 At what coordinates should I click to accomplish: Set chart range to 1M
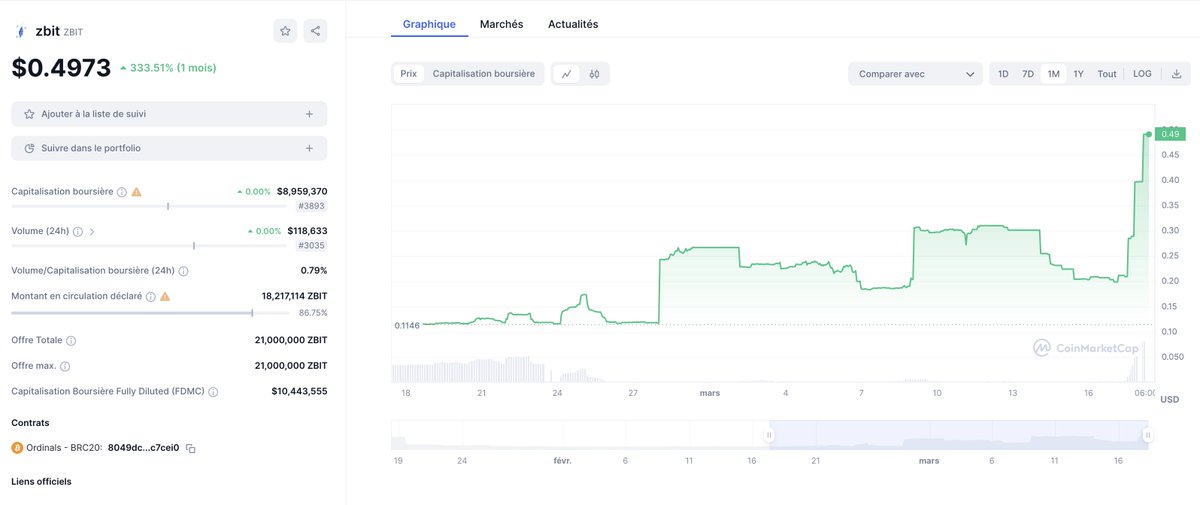coord(1053,74)
